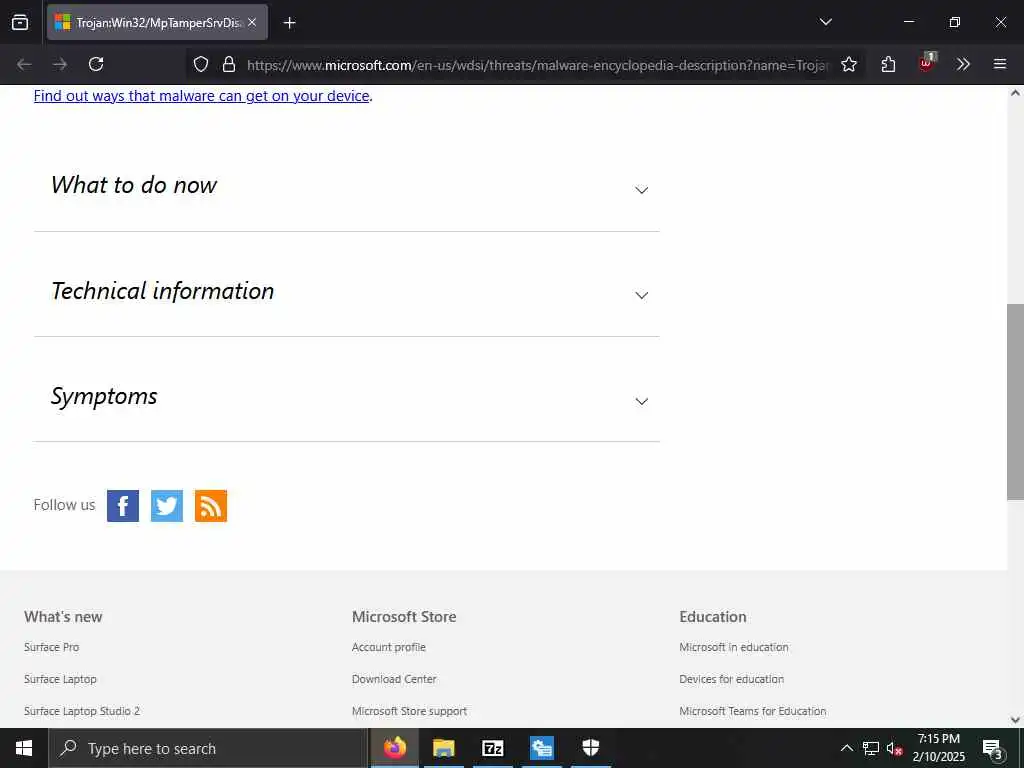Screen dimensions: 1024x768
Task: Click the microsoft.com URL address bar
Action: pos(537,65)
